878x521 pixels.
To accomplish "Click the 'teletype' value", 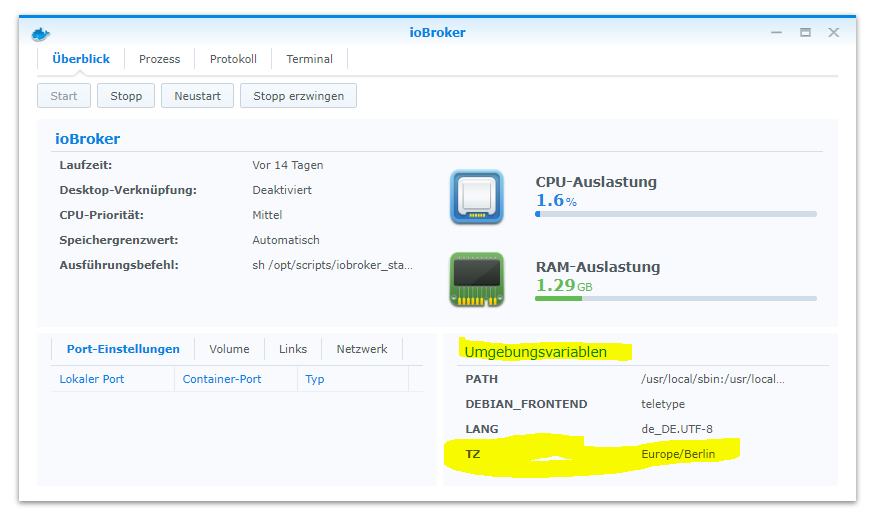I will point(663,404).
